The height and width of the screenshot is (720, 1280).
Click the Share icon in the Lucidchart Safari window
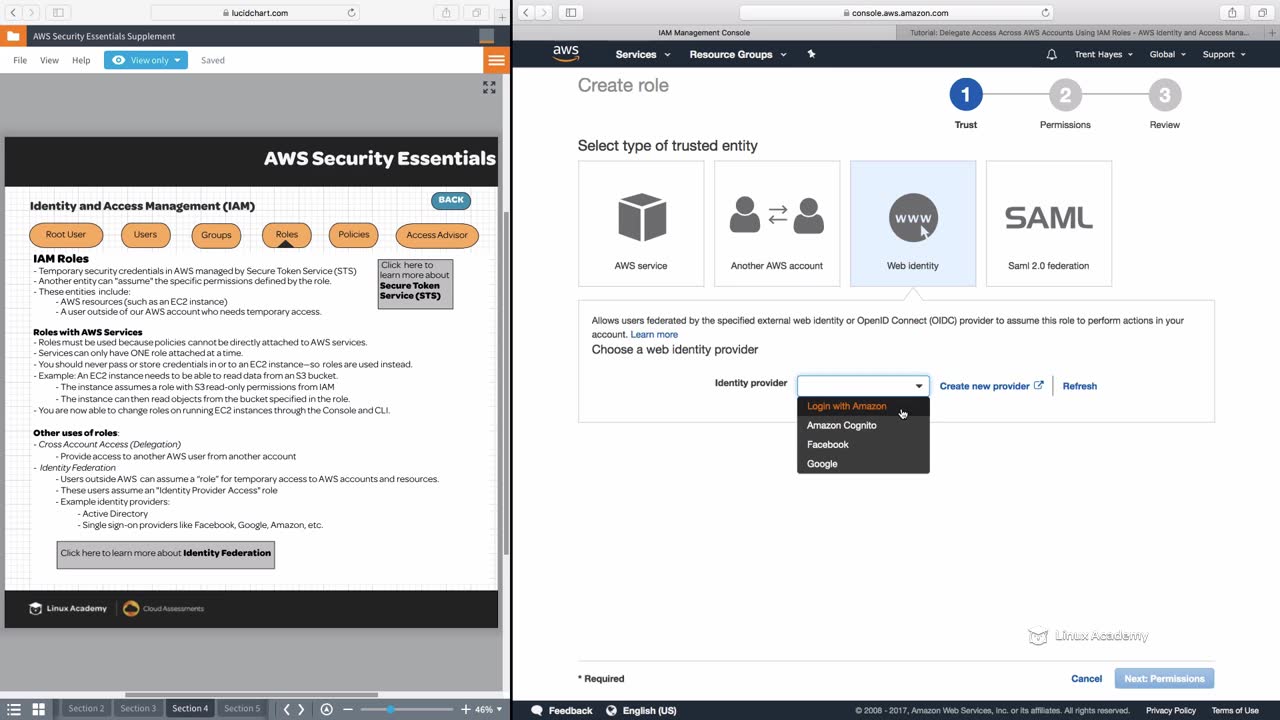[446, 13]
